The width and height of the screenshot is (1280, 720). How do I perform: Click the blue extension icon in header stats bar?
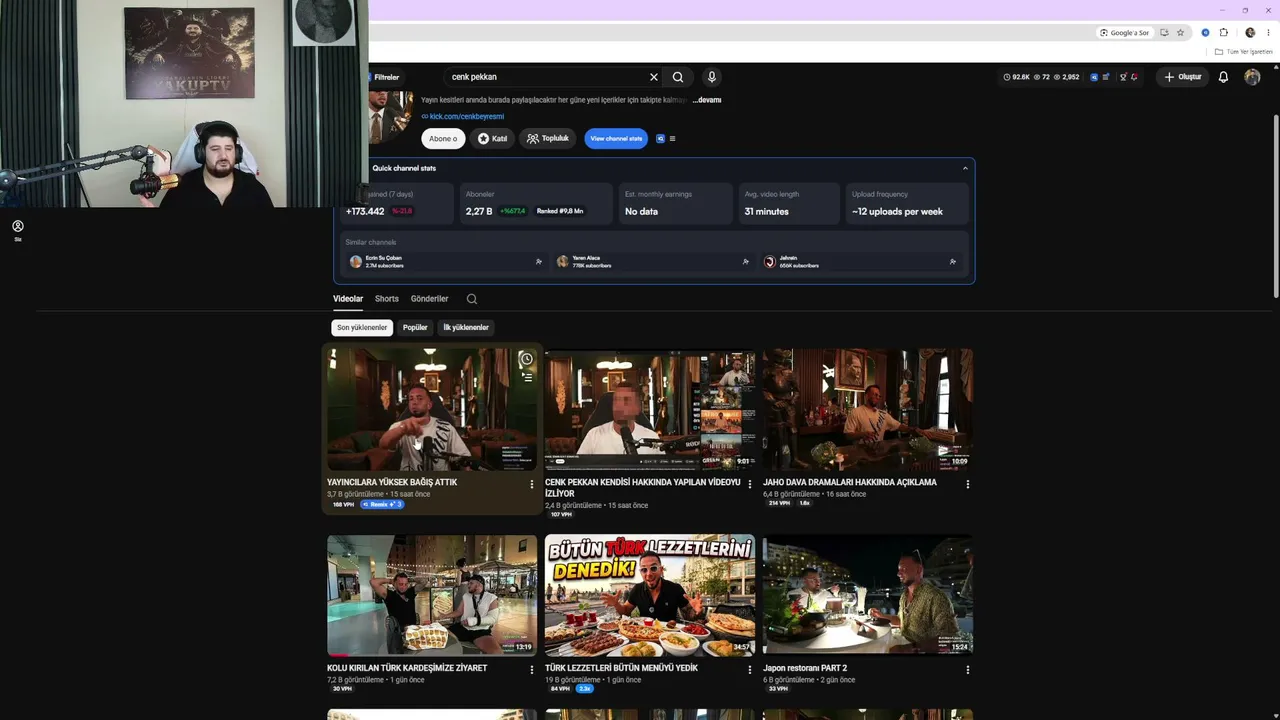pos(1094,77)
